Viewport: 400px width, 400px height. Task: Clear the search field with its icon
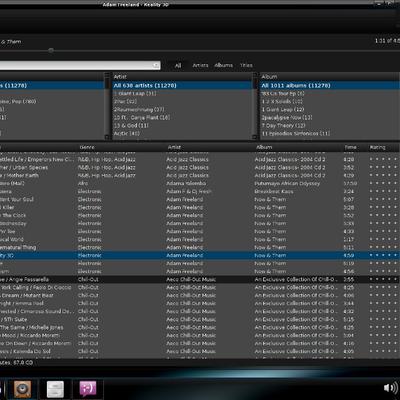pos(156,65)
